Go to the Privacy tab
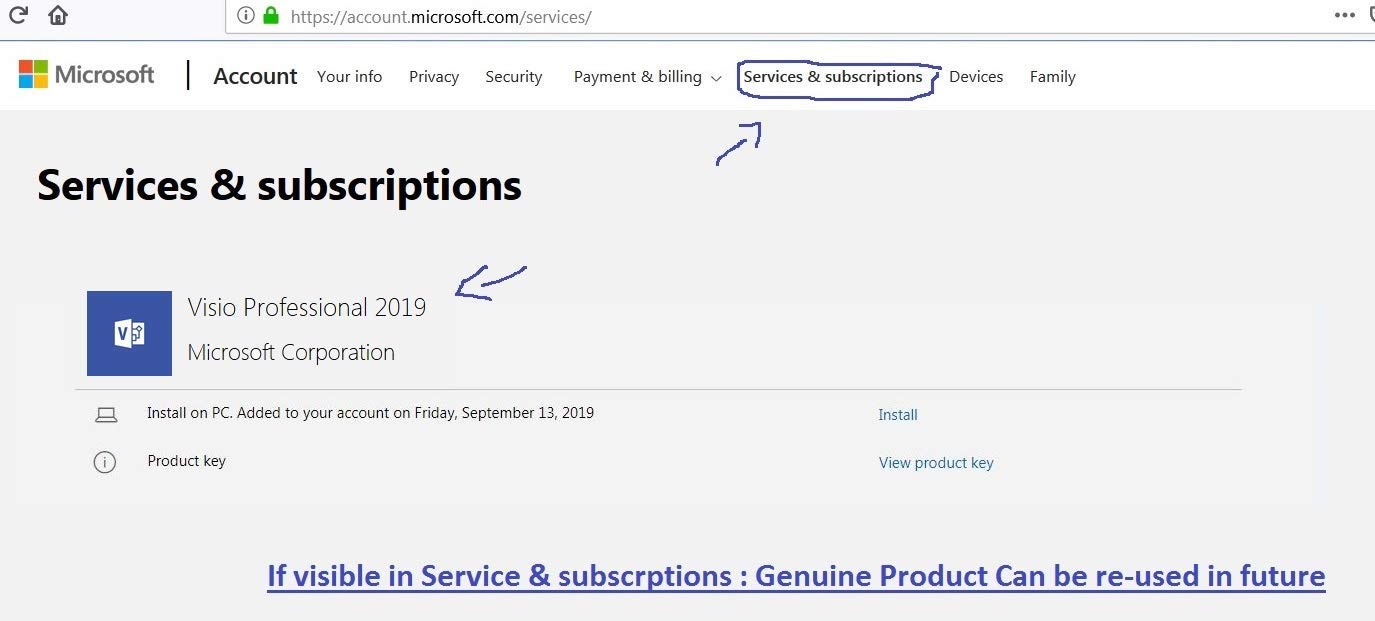1375x621 pixels. tap(434, 77)
